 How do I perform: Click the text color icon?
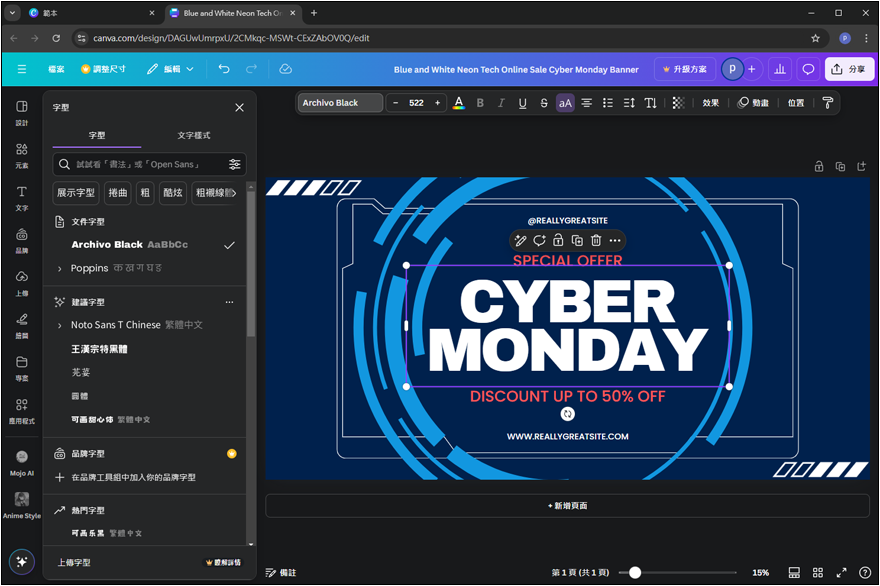pyautogui.click(x=459, y=103)
